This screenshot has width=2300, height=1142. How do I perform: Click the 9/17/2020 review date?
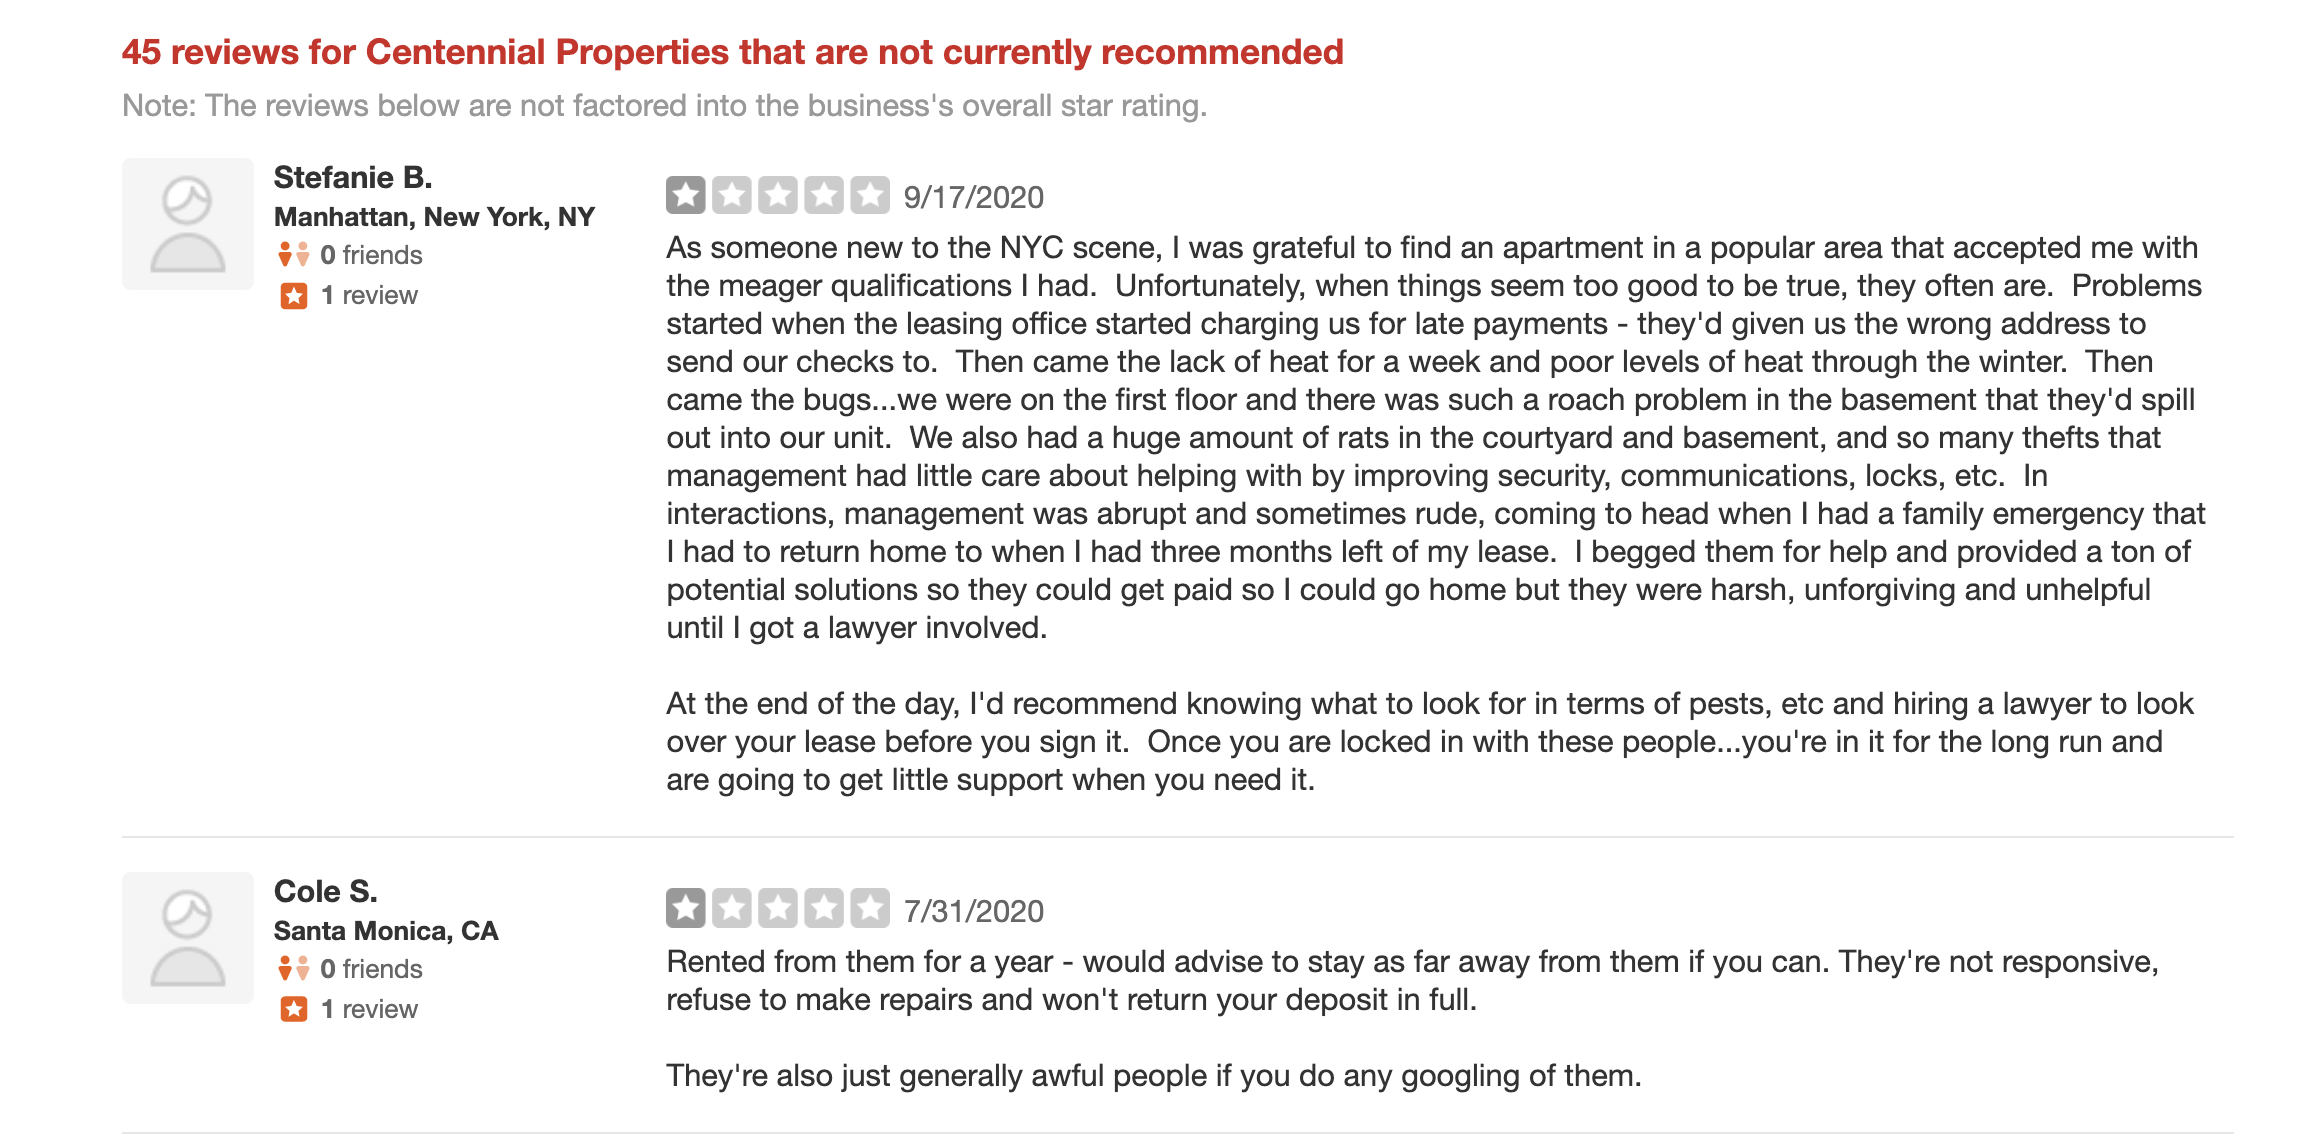973,198
